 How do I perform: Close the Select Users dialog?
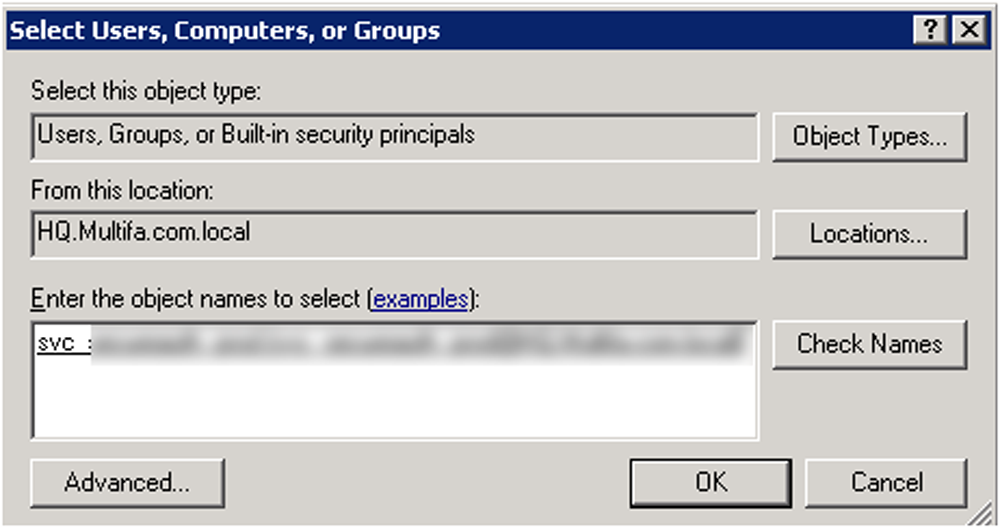click(x=967, y=31)
